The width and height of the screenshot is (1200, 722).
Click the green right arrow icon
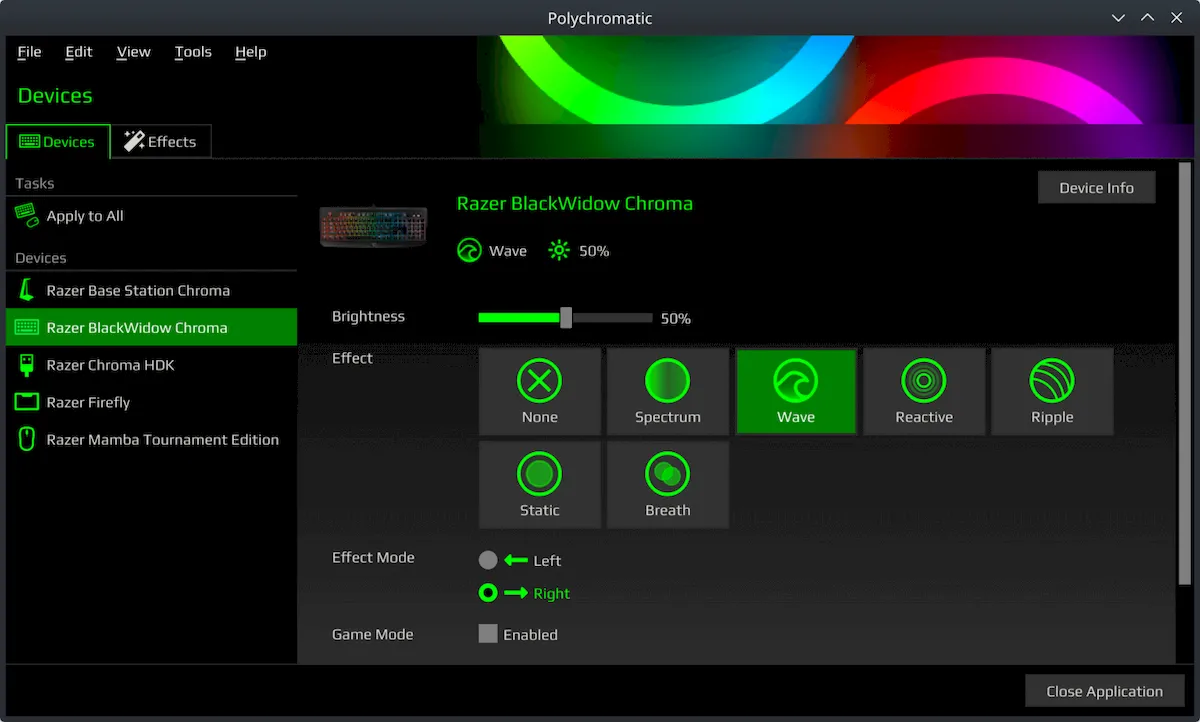click(516, 593)
